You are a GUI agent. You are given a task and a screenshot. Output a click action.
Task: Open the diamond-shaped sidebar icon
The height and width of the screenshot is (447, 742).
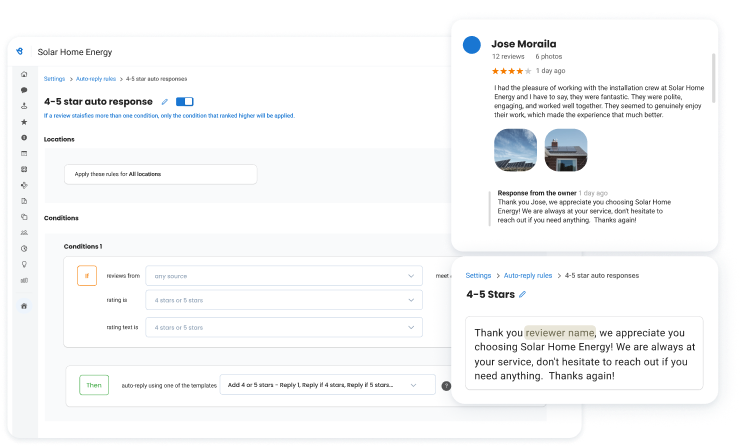tap(24, 185)
